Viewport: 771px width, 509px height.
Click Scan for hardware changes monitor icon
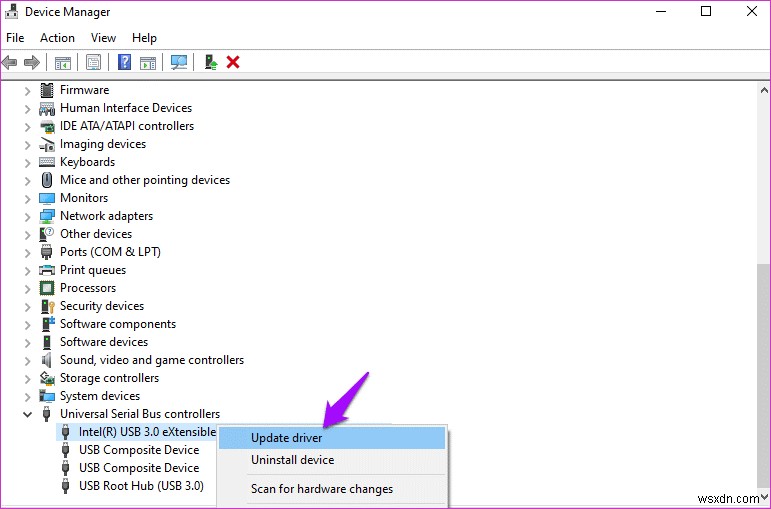click(178, 62)
